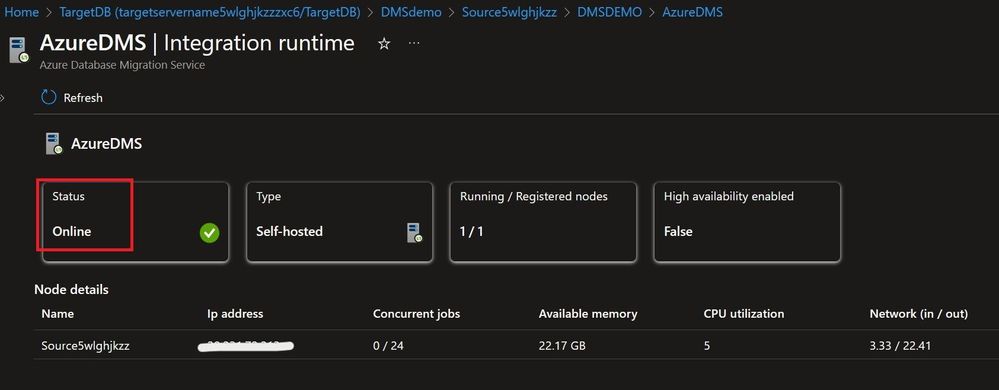The image size is (999, 390).
Task: Select the Status Online card text
Action: 72,232
